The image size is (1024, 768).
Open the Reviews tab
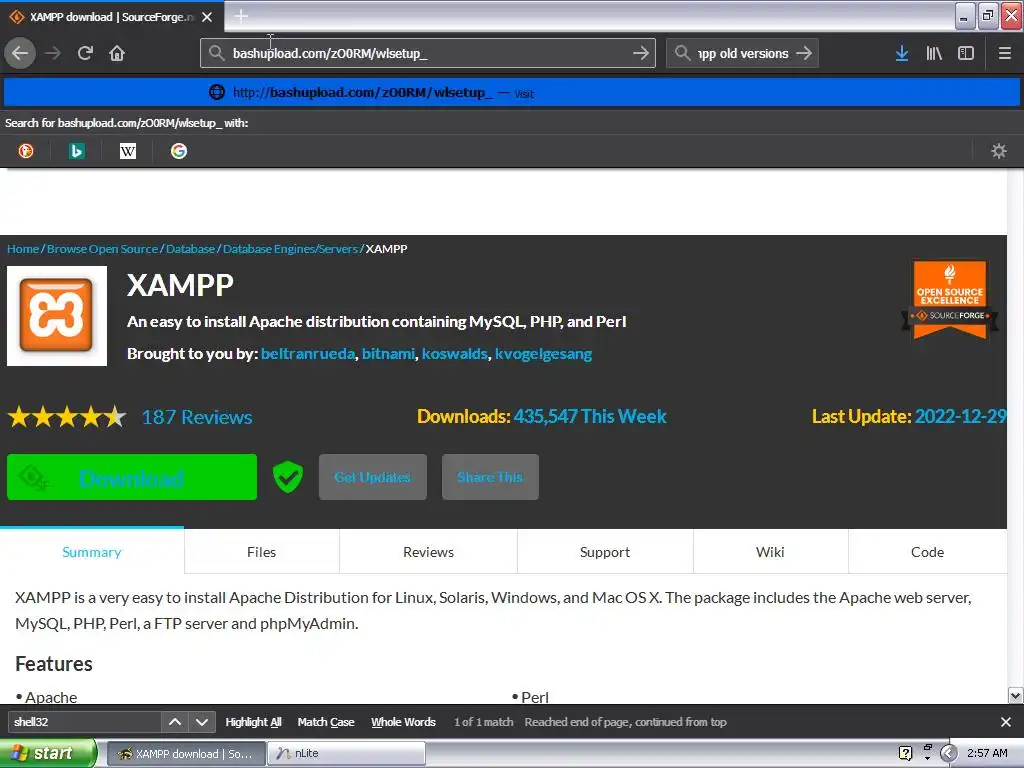(x=428, y=551)
